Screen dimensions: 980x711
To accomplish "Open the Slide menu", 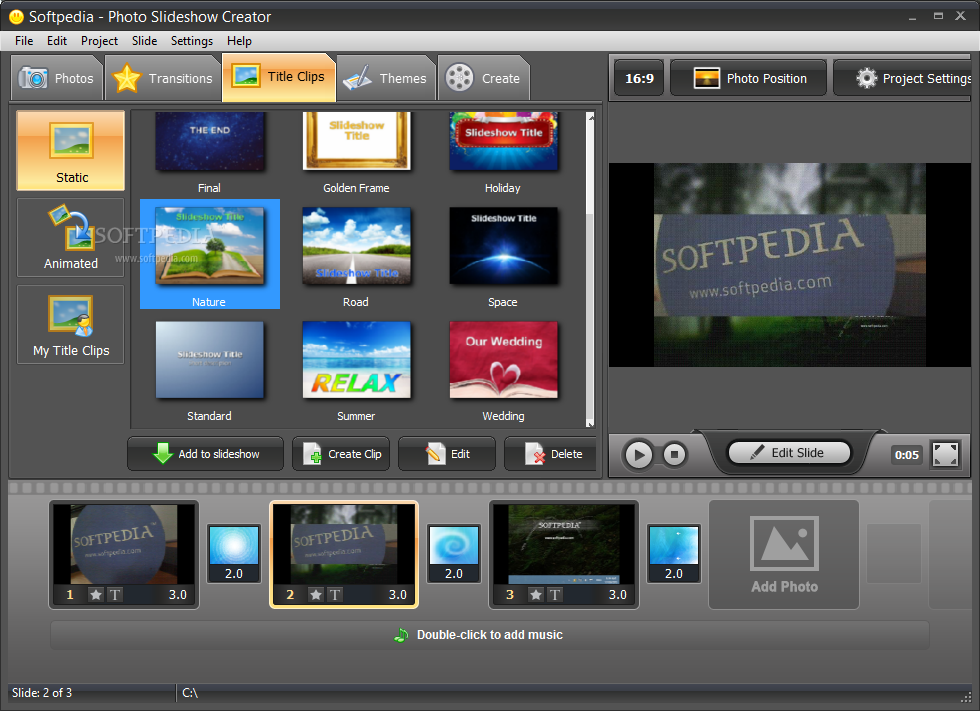I will [144, 41].
